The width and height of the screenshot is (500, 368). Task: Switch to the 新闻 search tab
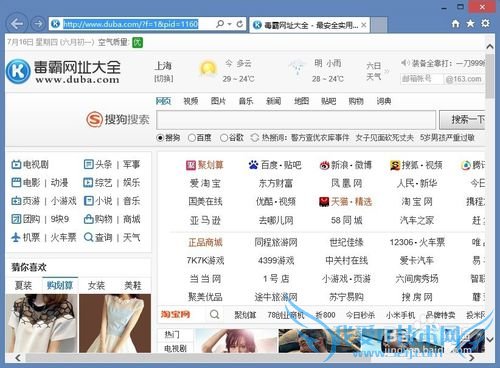click(x=274, y=101)
